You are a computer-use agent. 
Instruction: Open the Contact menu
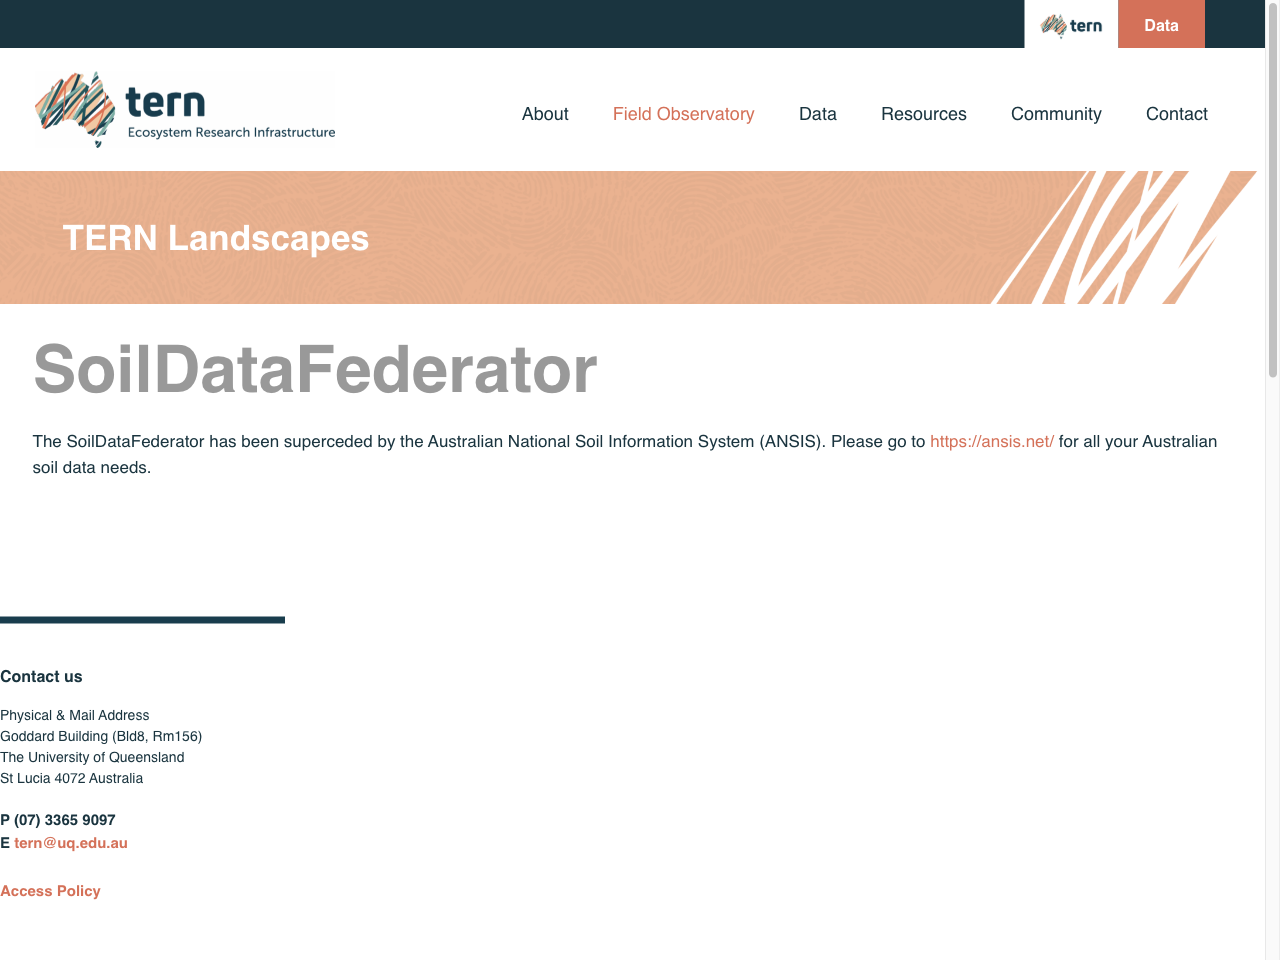point(1176,114)
